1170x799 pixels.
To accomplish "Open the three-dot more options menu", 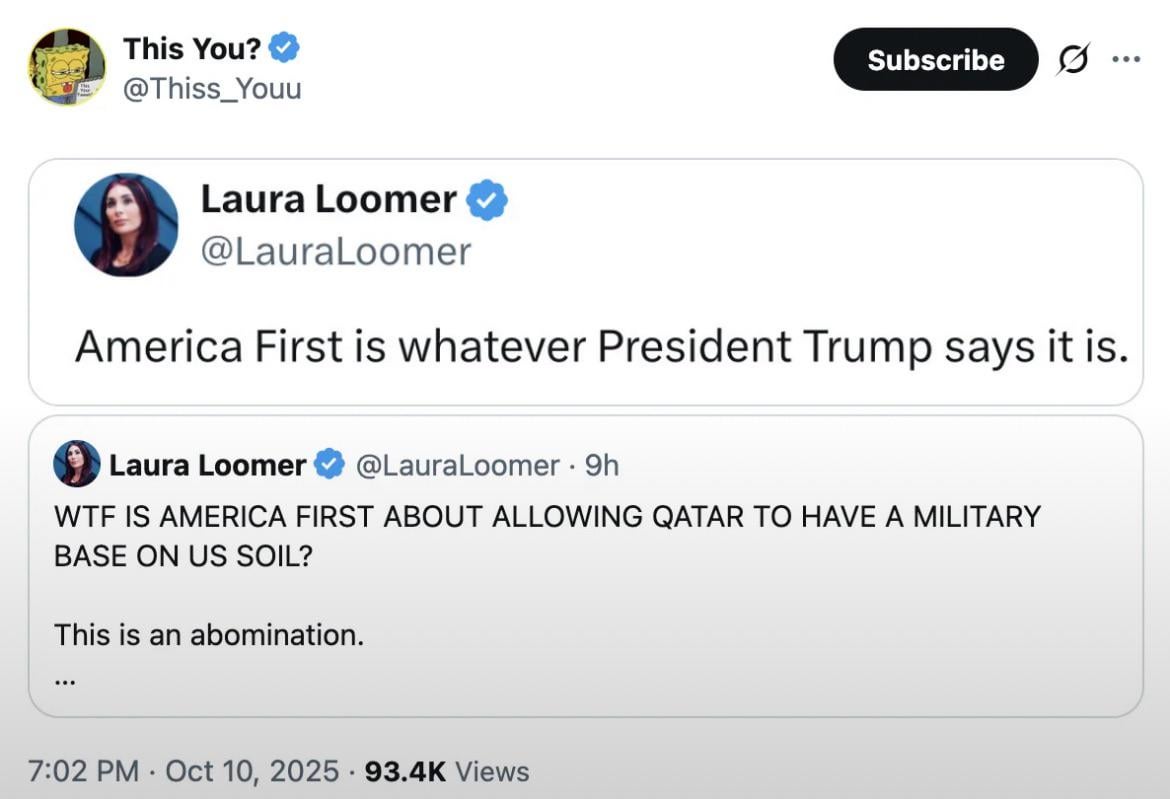I will pyautogui.click(x=1126, y=59).
